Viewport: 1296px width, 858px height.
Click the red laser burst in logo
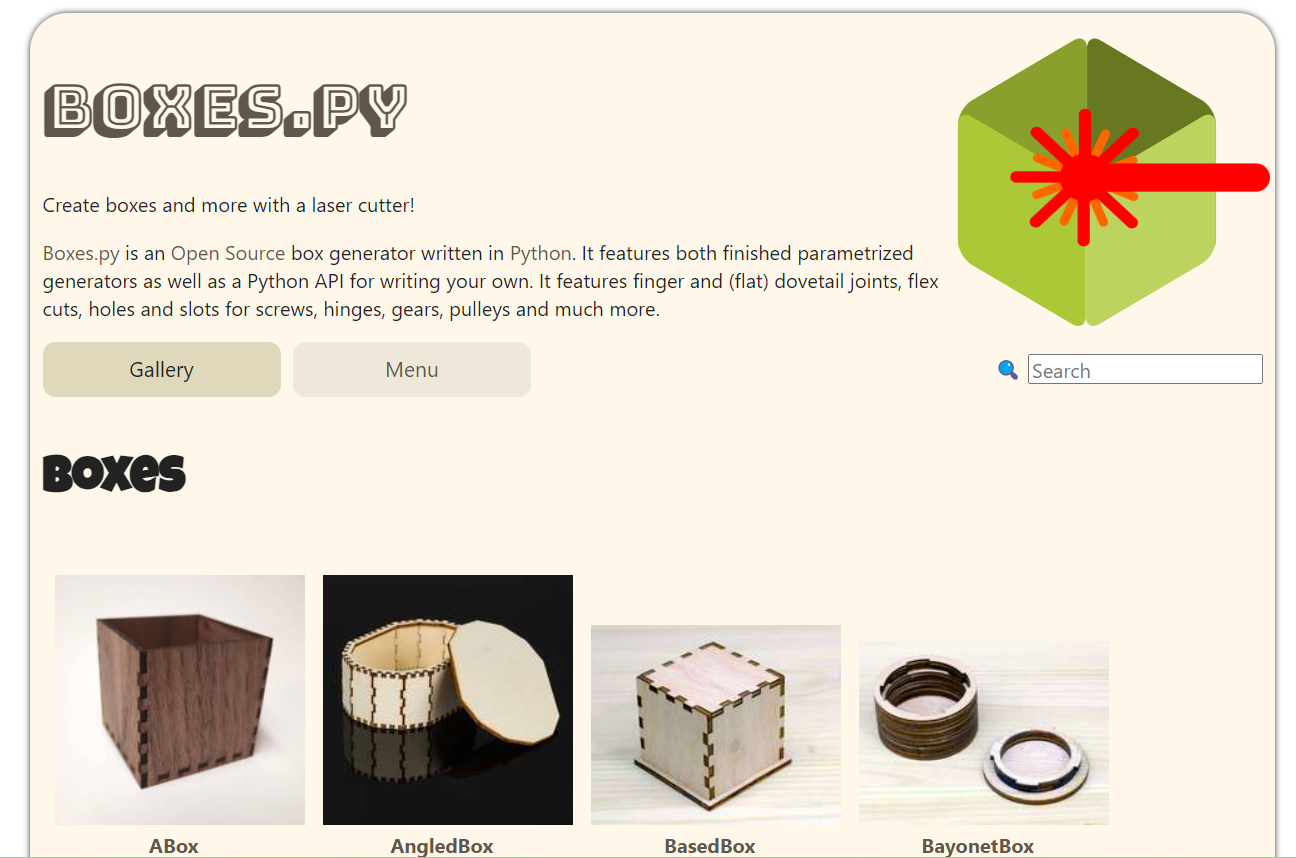(1084, 178)
